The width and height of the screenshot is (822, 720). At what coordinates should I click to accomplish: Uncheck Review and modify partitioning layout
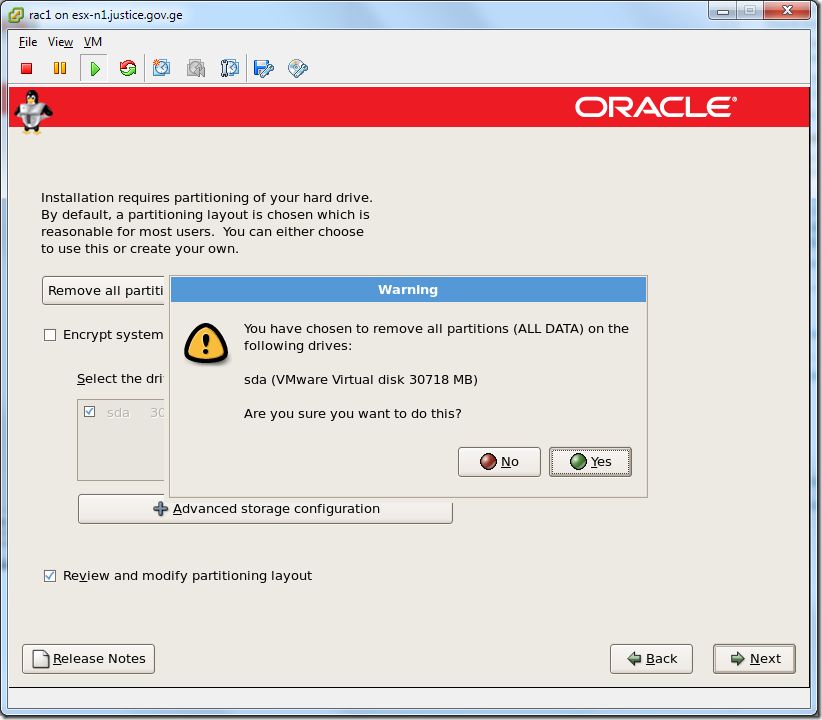[50, 575]
